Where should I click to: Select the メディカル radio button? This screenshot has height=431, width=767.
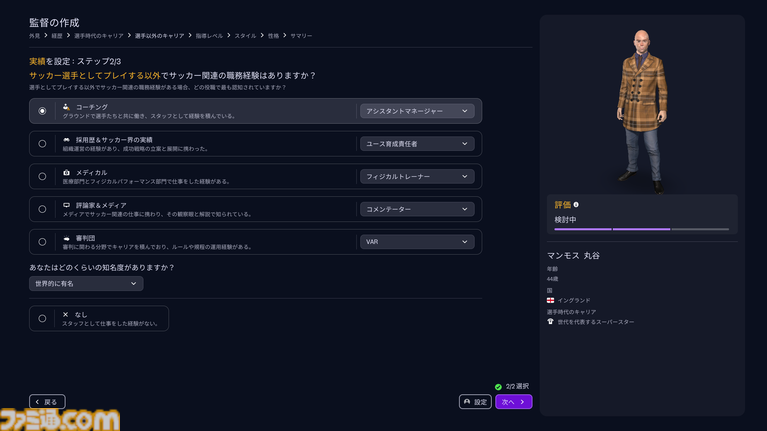pos(42,176)
